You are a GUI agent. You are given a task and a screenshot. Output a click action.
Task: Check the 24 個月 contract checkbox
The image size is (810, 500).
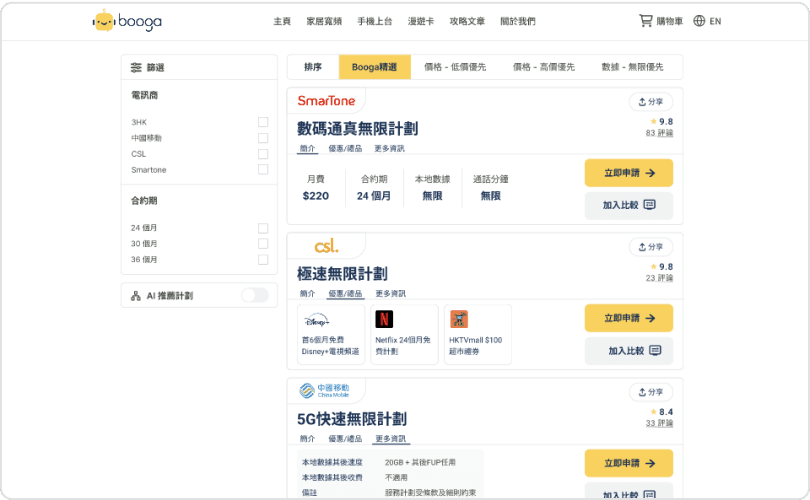(263, 228)
